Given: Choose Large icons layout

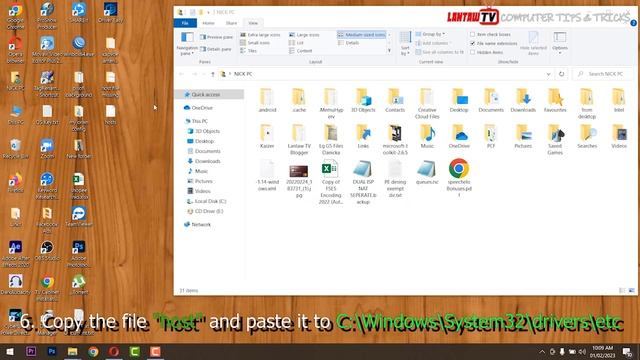Looking at the screenshot, I should pos(304,35).
